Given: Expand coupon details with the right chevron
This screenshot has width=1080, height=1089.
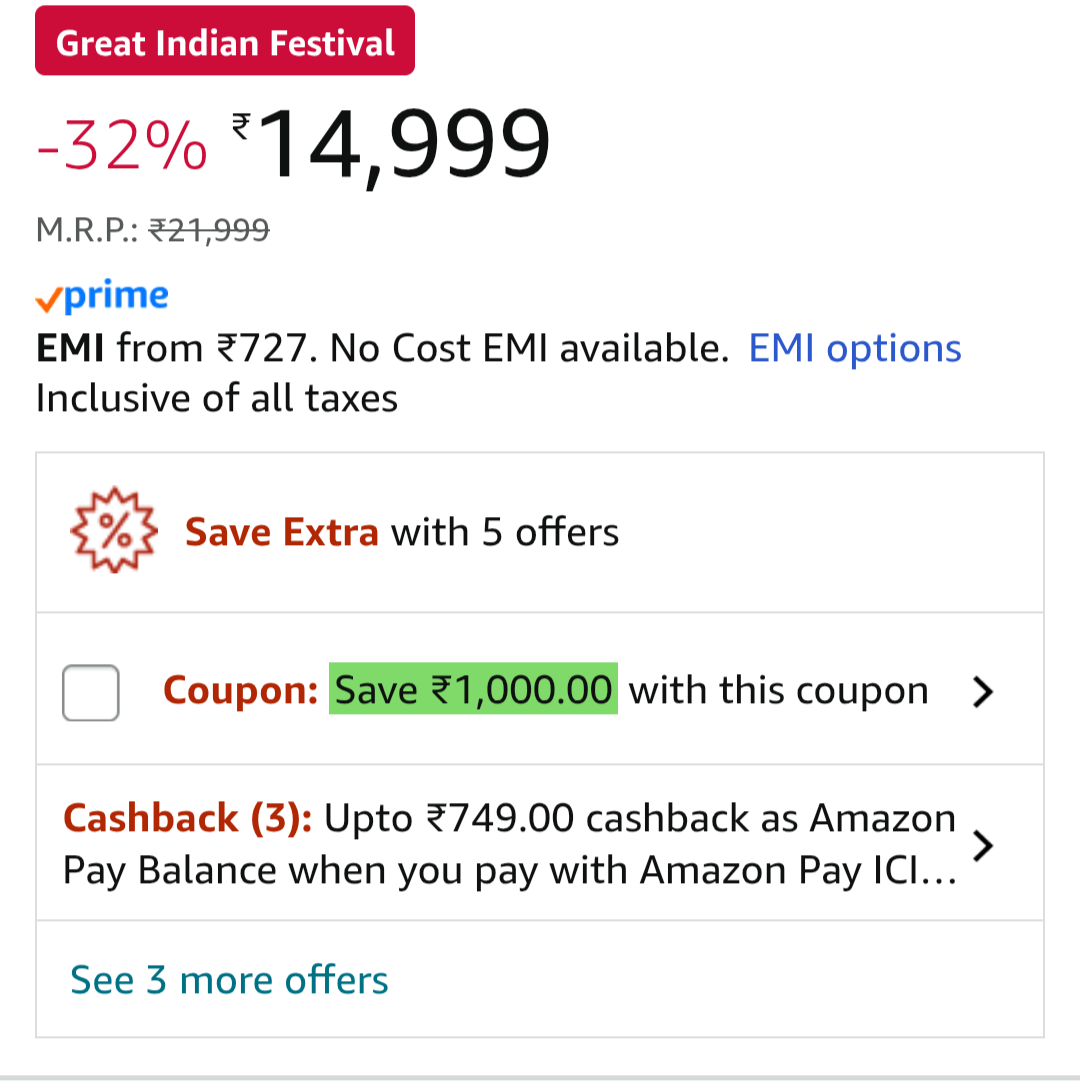Looking at the screenshot, I should tap(984, 691).
